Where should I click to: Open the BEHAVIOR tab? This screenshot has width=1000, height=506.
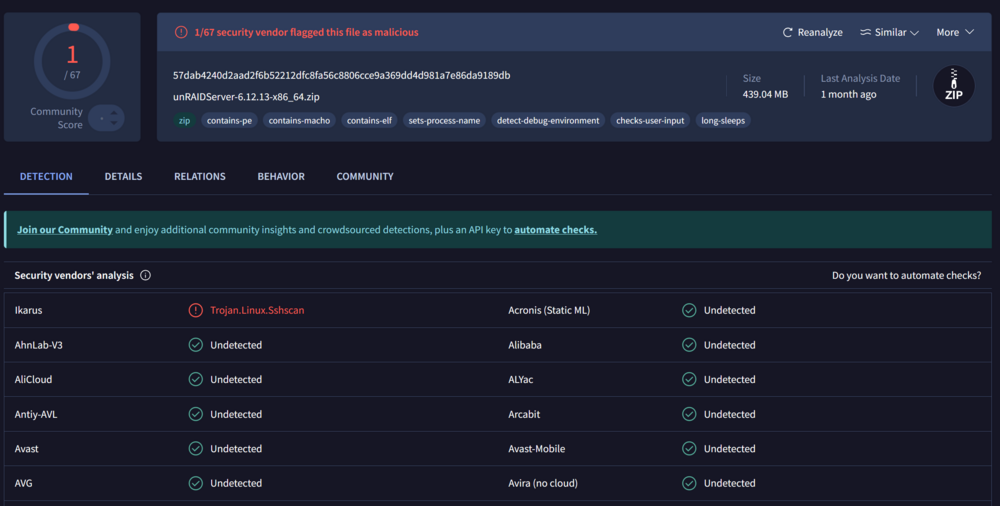pyautogui.click(x=281, y=176)
